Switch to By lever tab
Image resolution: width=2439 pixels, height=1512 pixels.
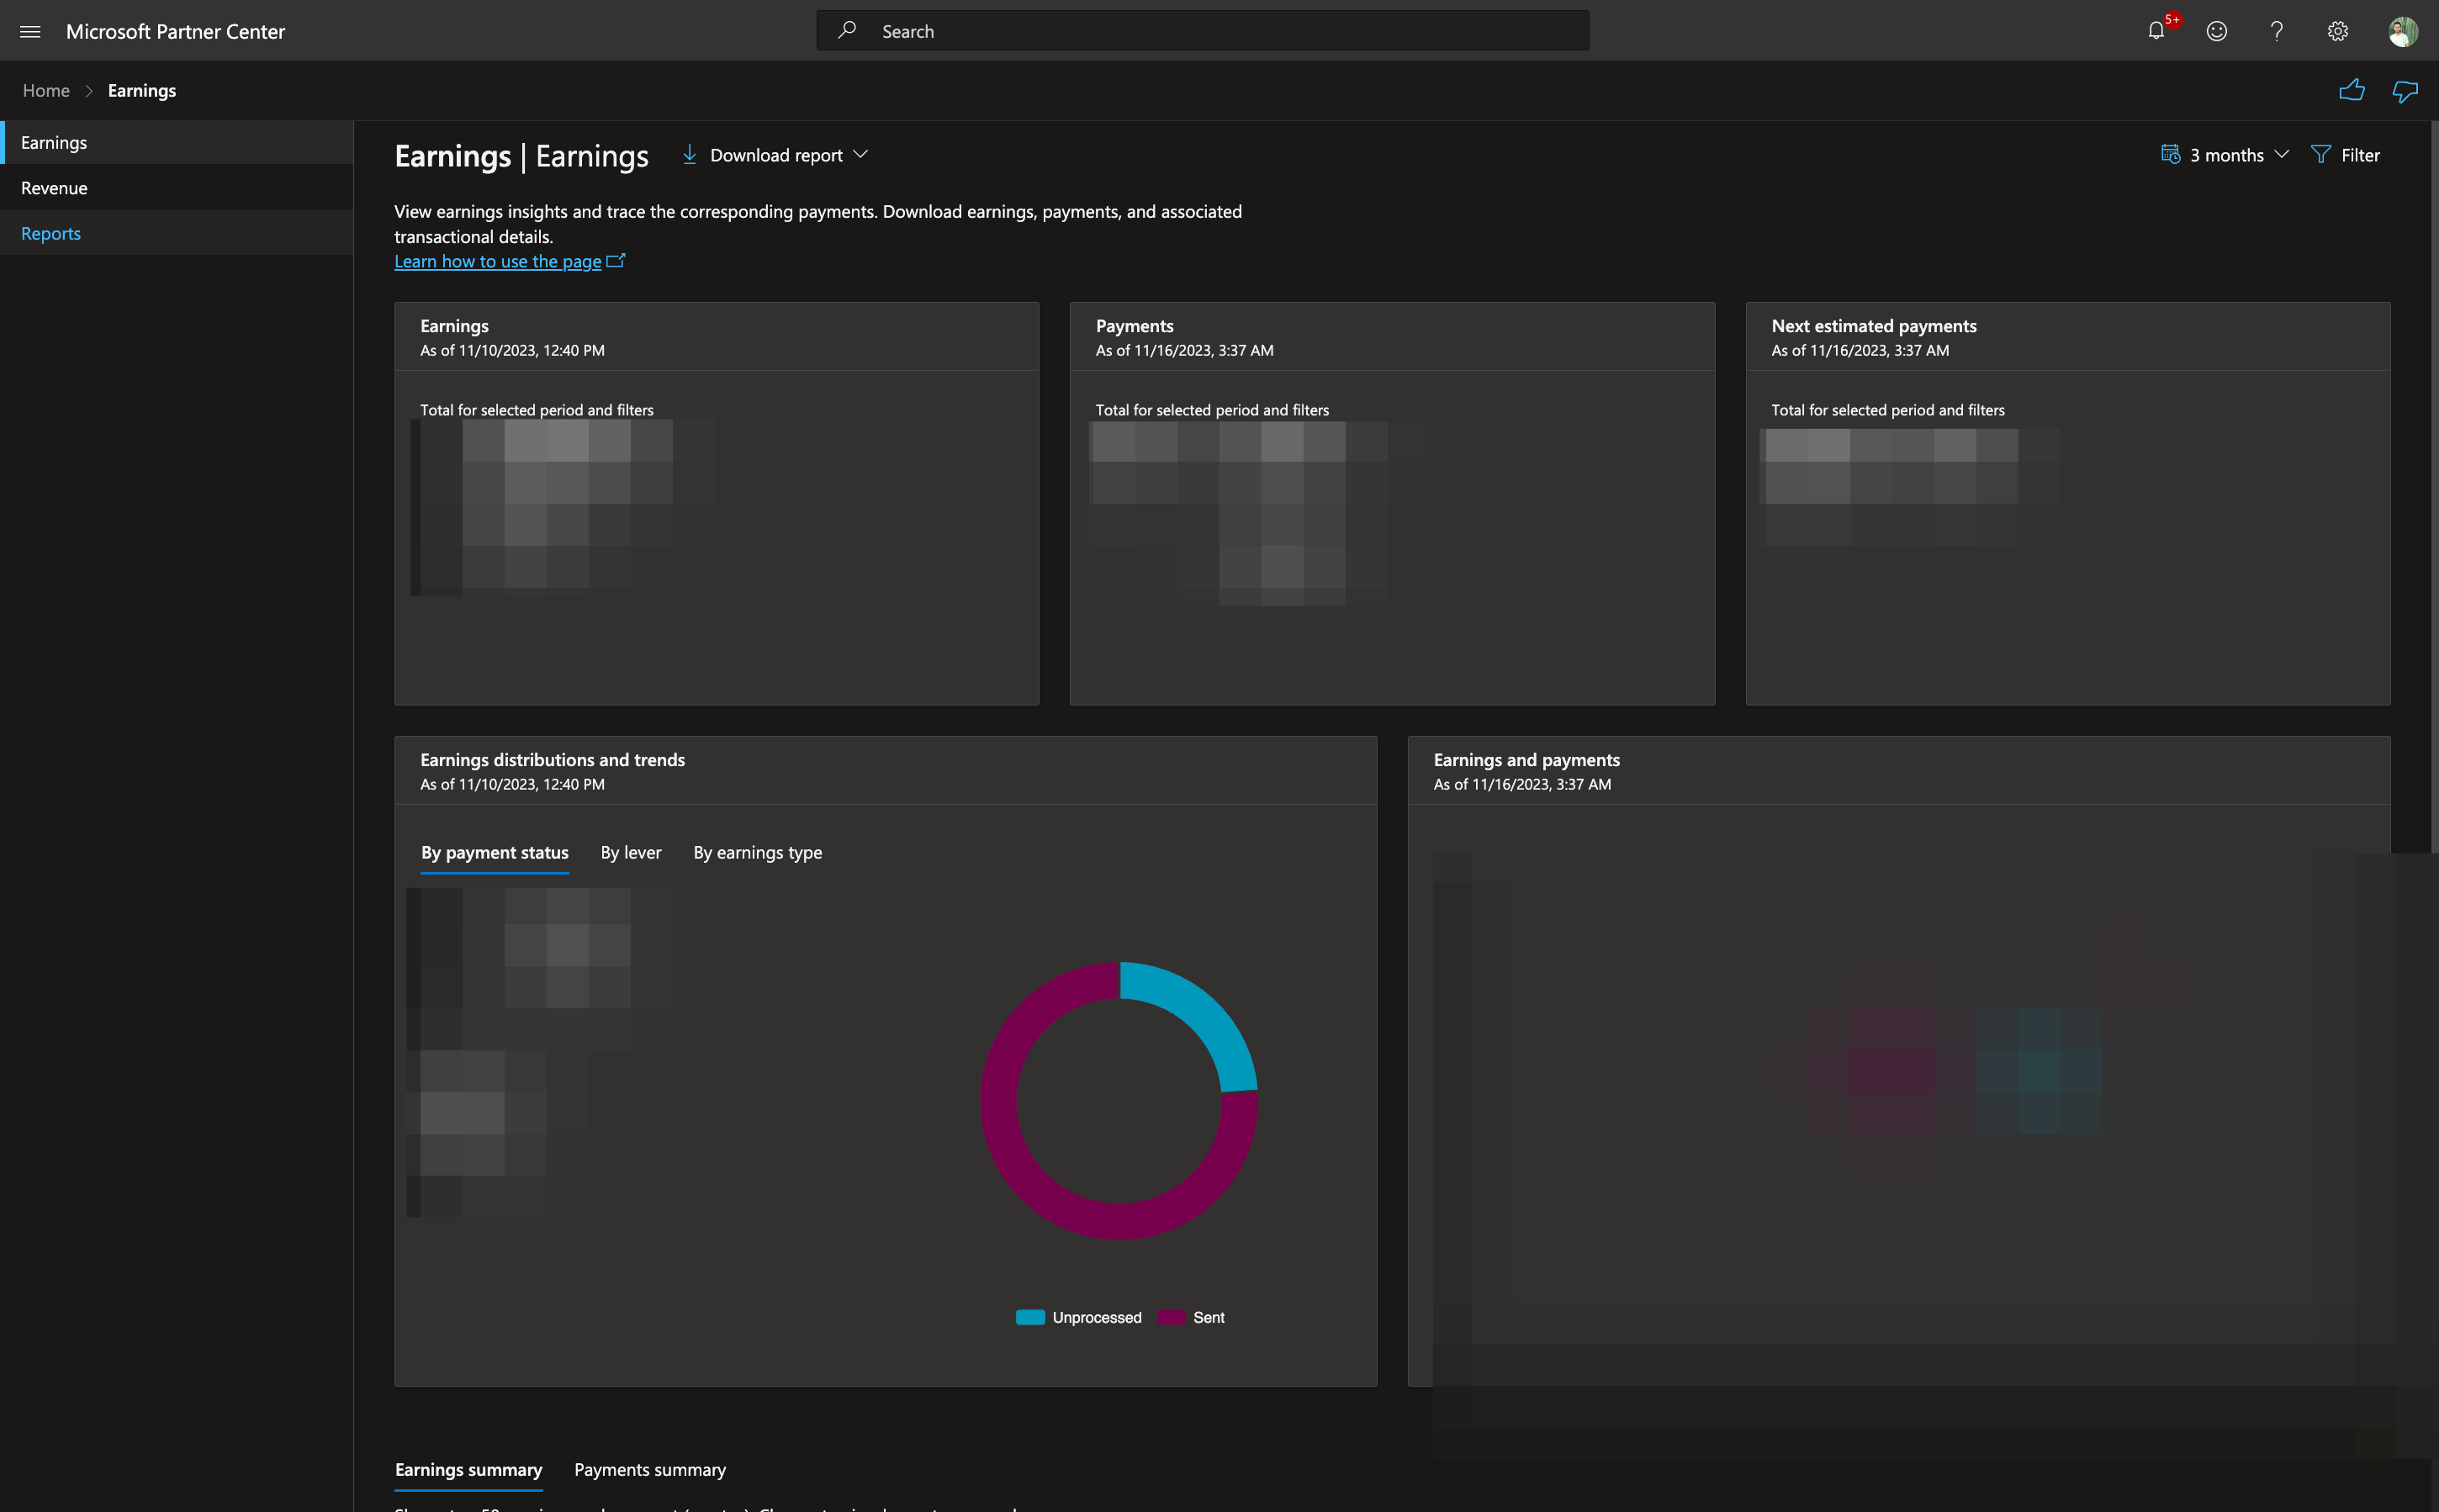pyautogui.click(x=630, y=852)
